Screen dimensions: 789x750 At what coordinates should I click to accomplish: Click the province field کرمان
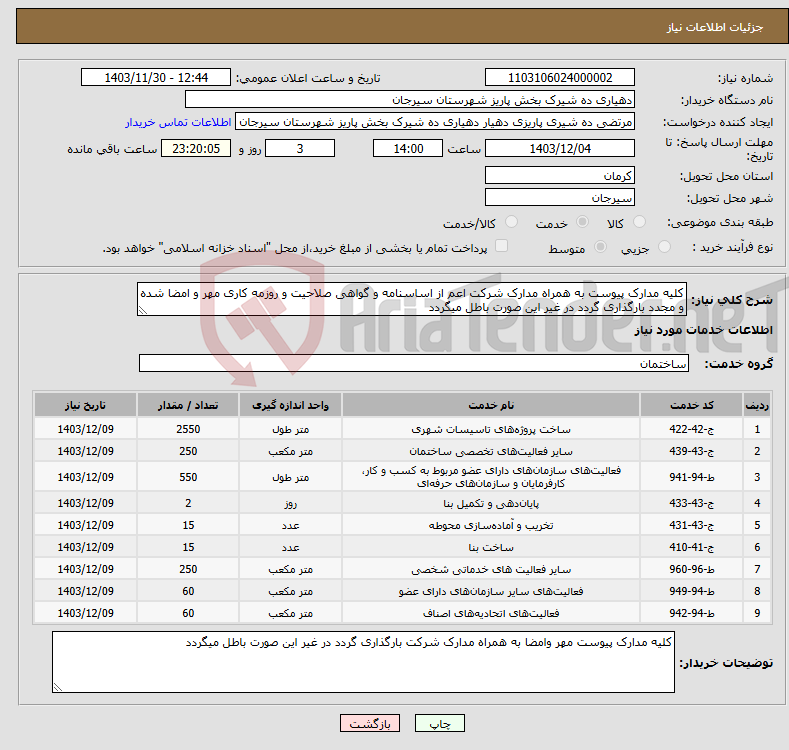(x=560, y=176)
